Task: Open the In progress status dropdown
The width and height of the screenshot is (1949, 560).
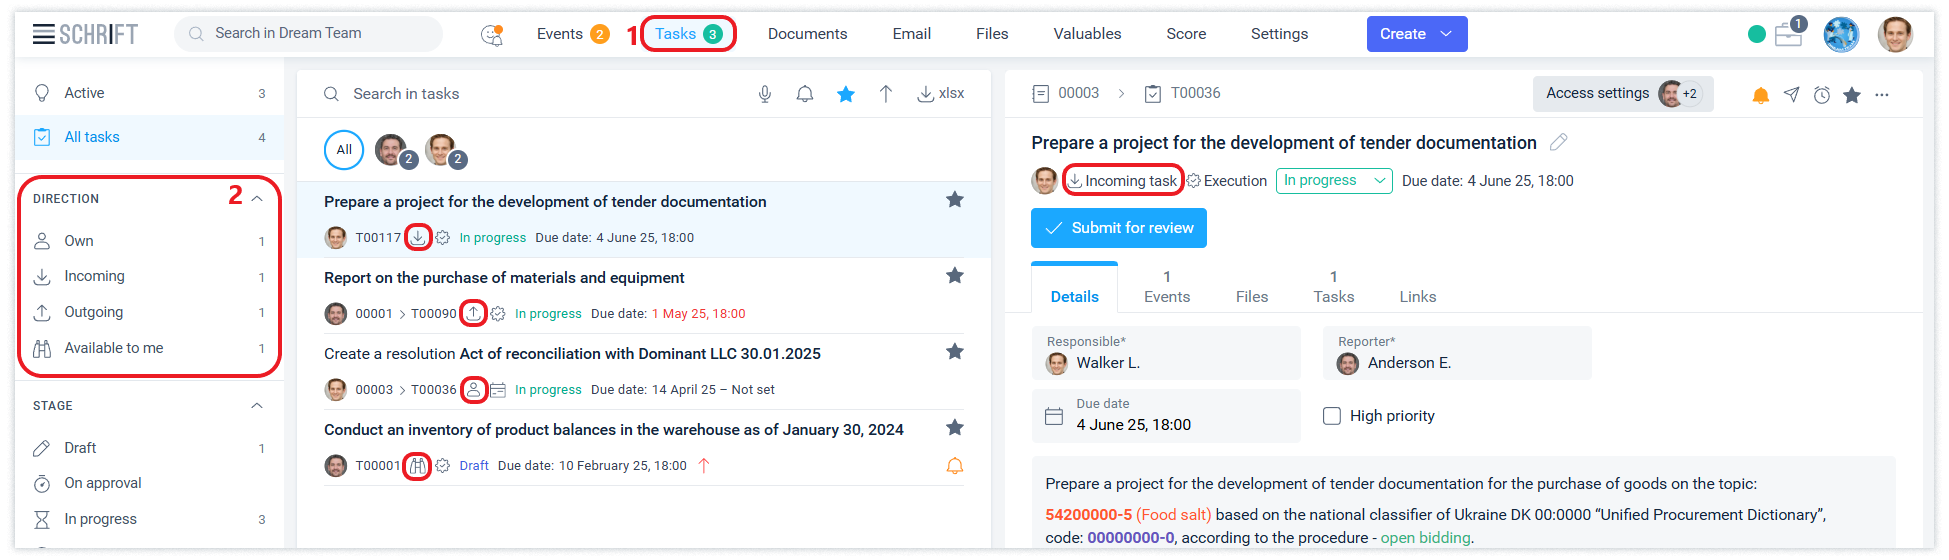Action: coord(1334,181)
